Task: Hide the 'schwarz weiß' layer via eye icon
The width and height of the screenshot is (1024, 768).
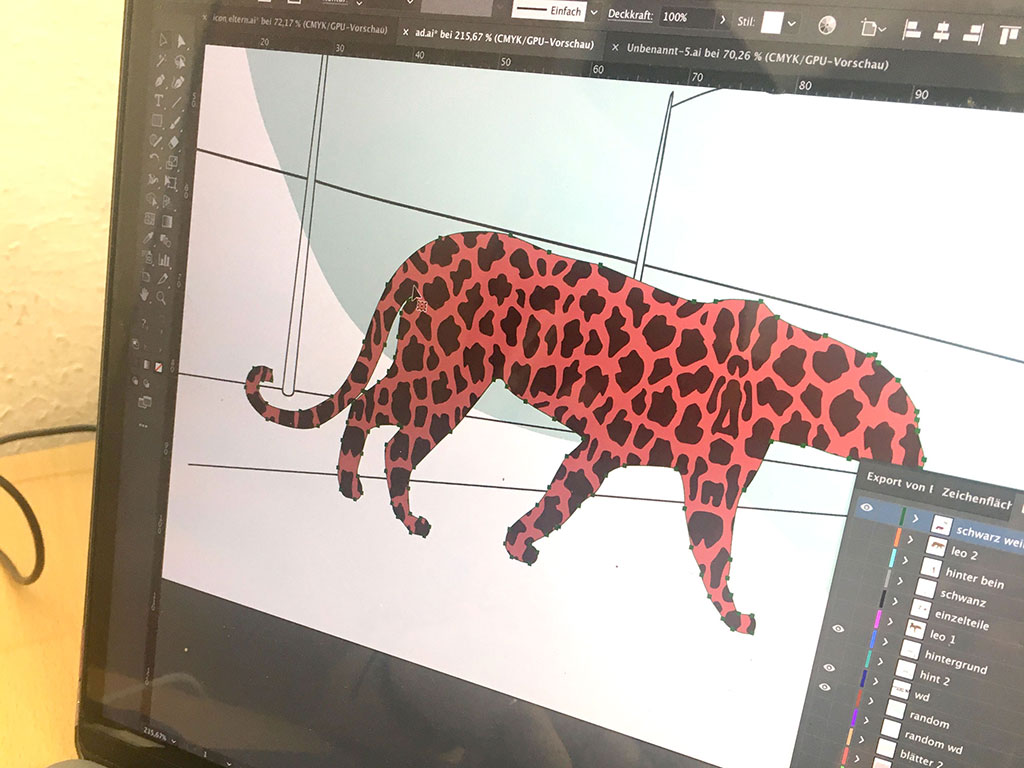Action: click(867, 507)
